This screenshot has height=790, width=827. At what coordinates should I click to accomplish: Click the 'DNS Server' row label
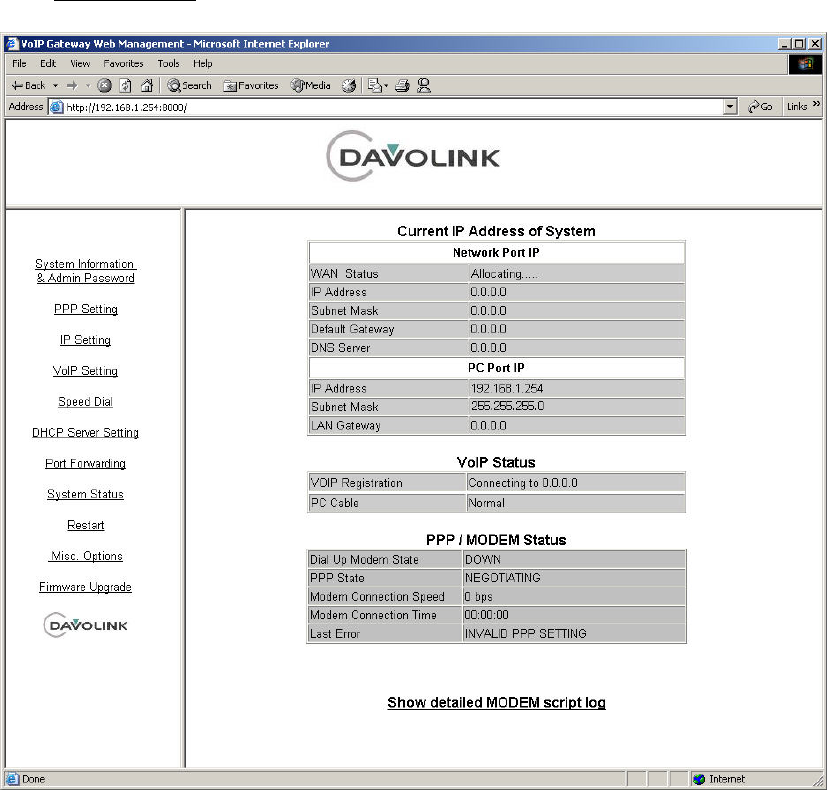pyautogui.click(x=340, y=348)
